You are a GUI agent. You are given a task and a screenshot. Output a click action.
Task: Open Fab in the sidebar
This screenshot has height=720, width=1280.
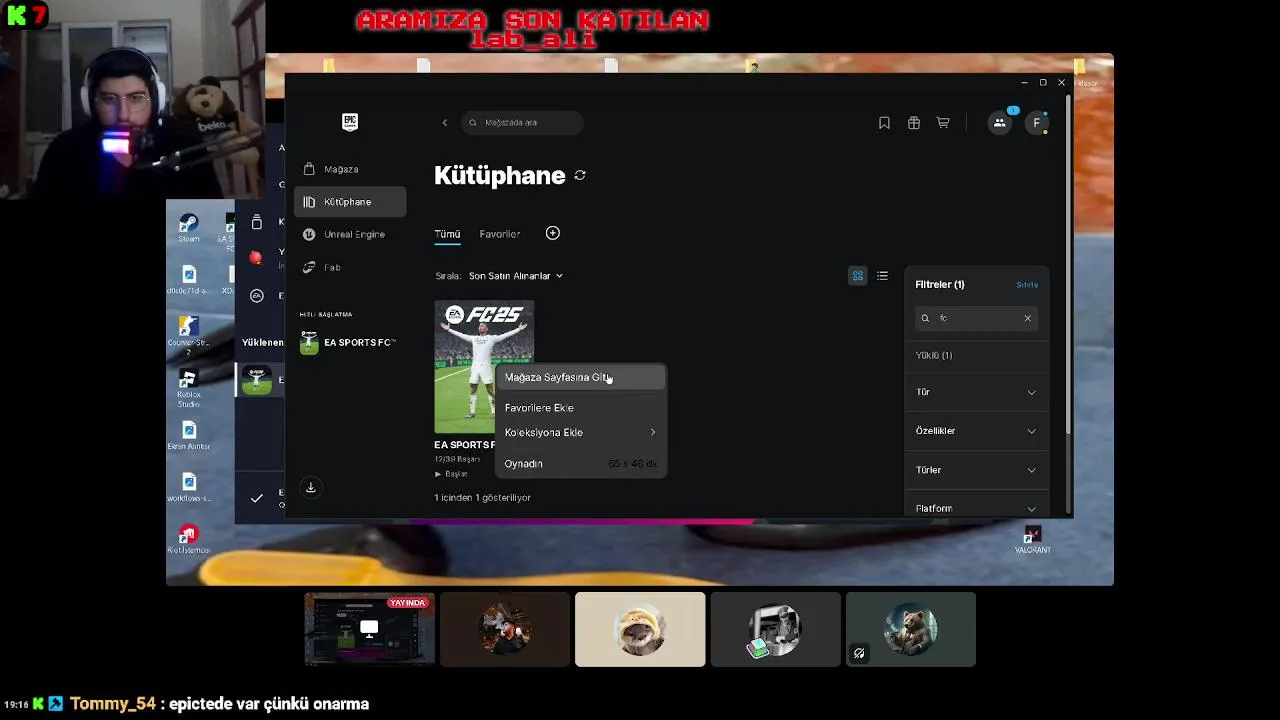tap(350, 267)
